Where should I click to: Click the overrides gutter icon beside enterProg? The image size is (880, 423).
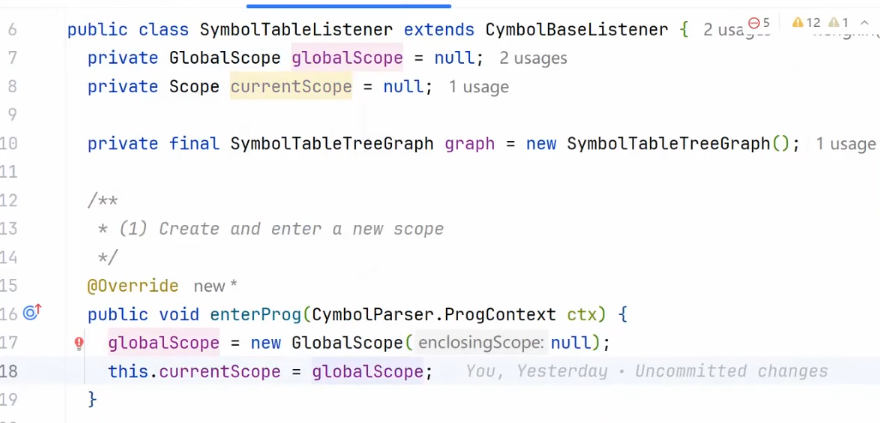(31, 314)
